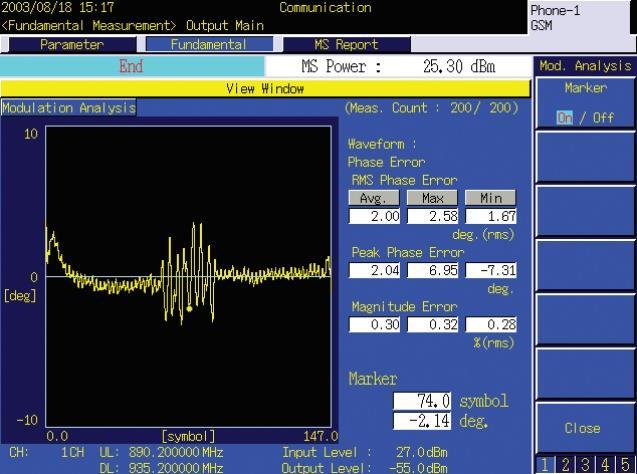The height and width of the screenshot is (474, 637).
Task: Click Magnitude Error average value 0.30
Action: coord(374,325)
